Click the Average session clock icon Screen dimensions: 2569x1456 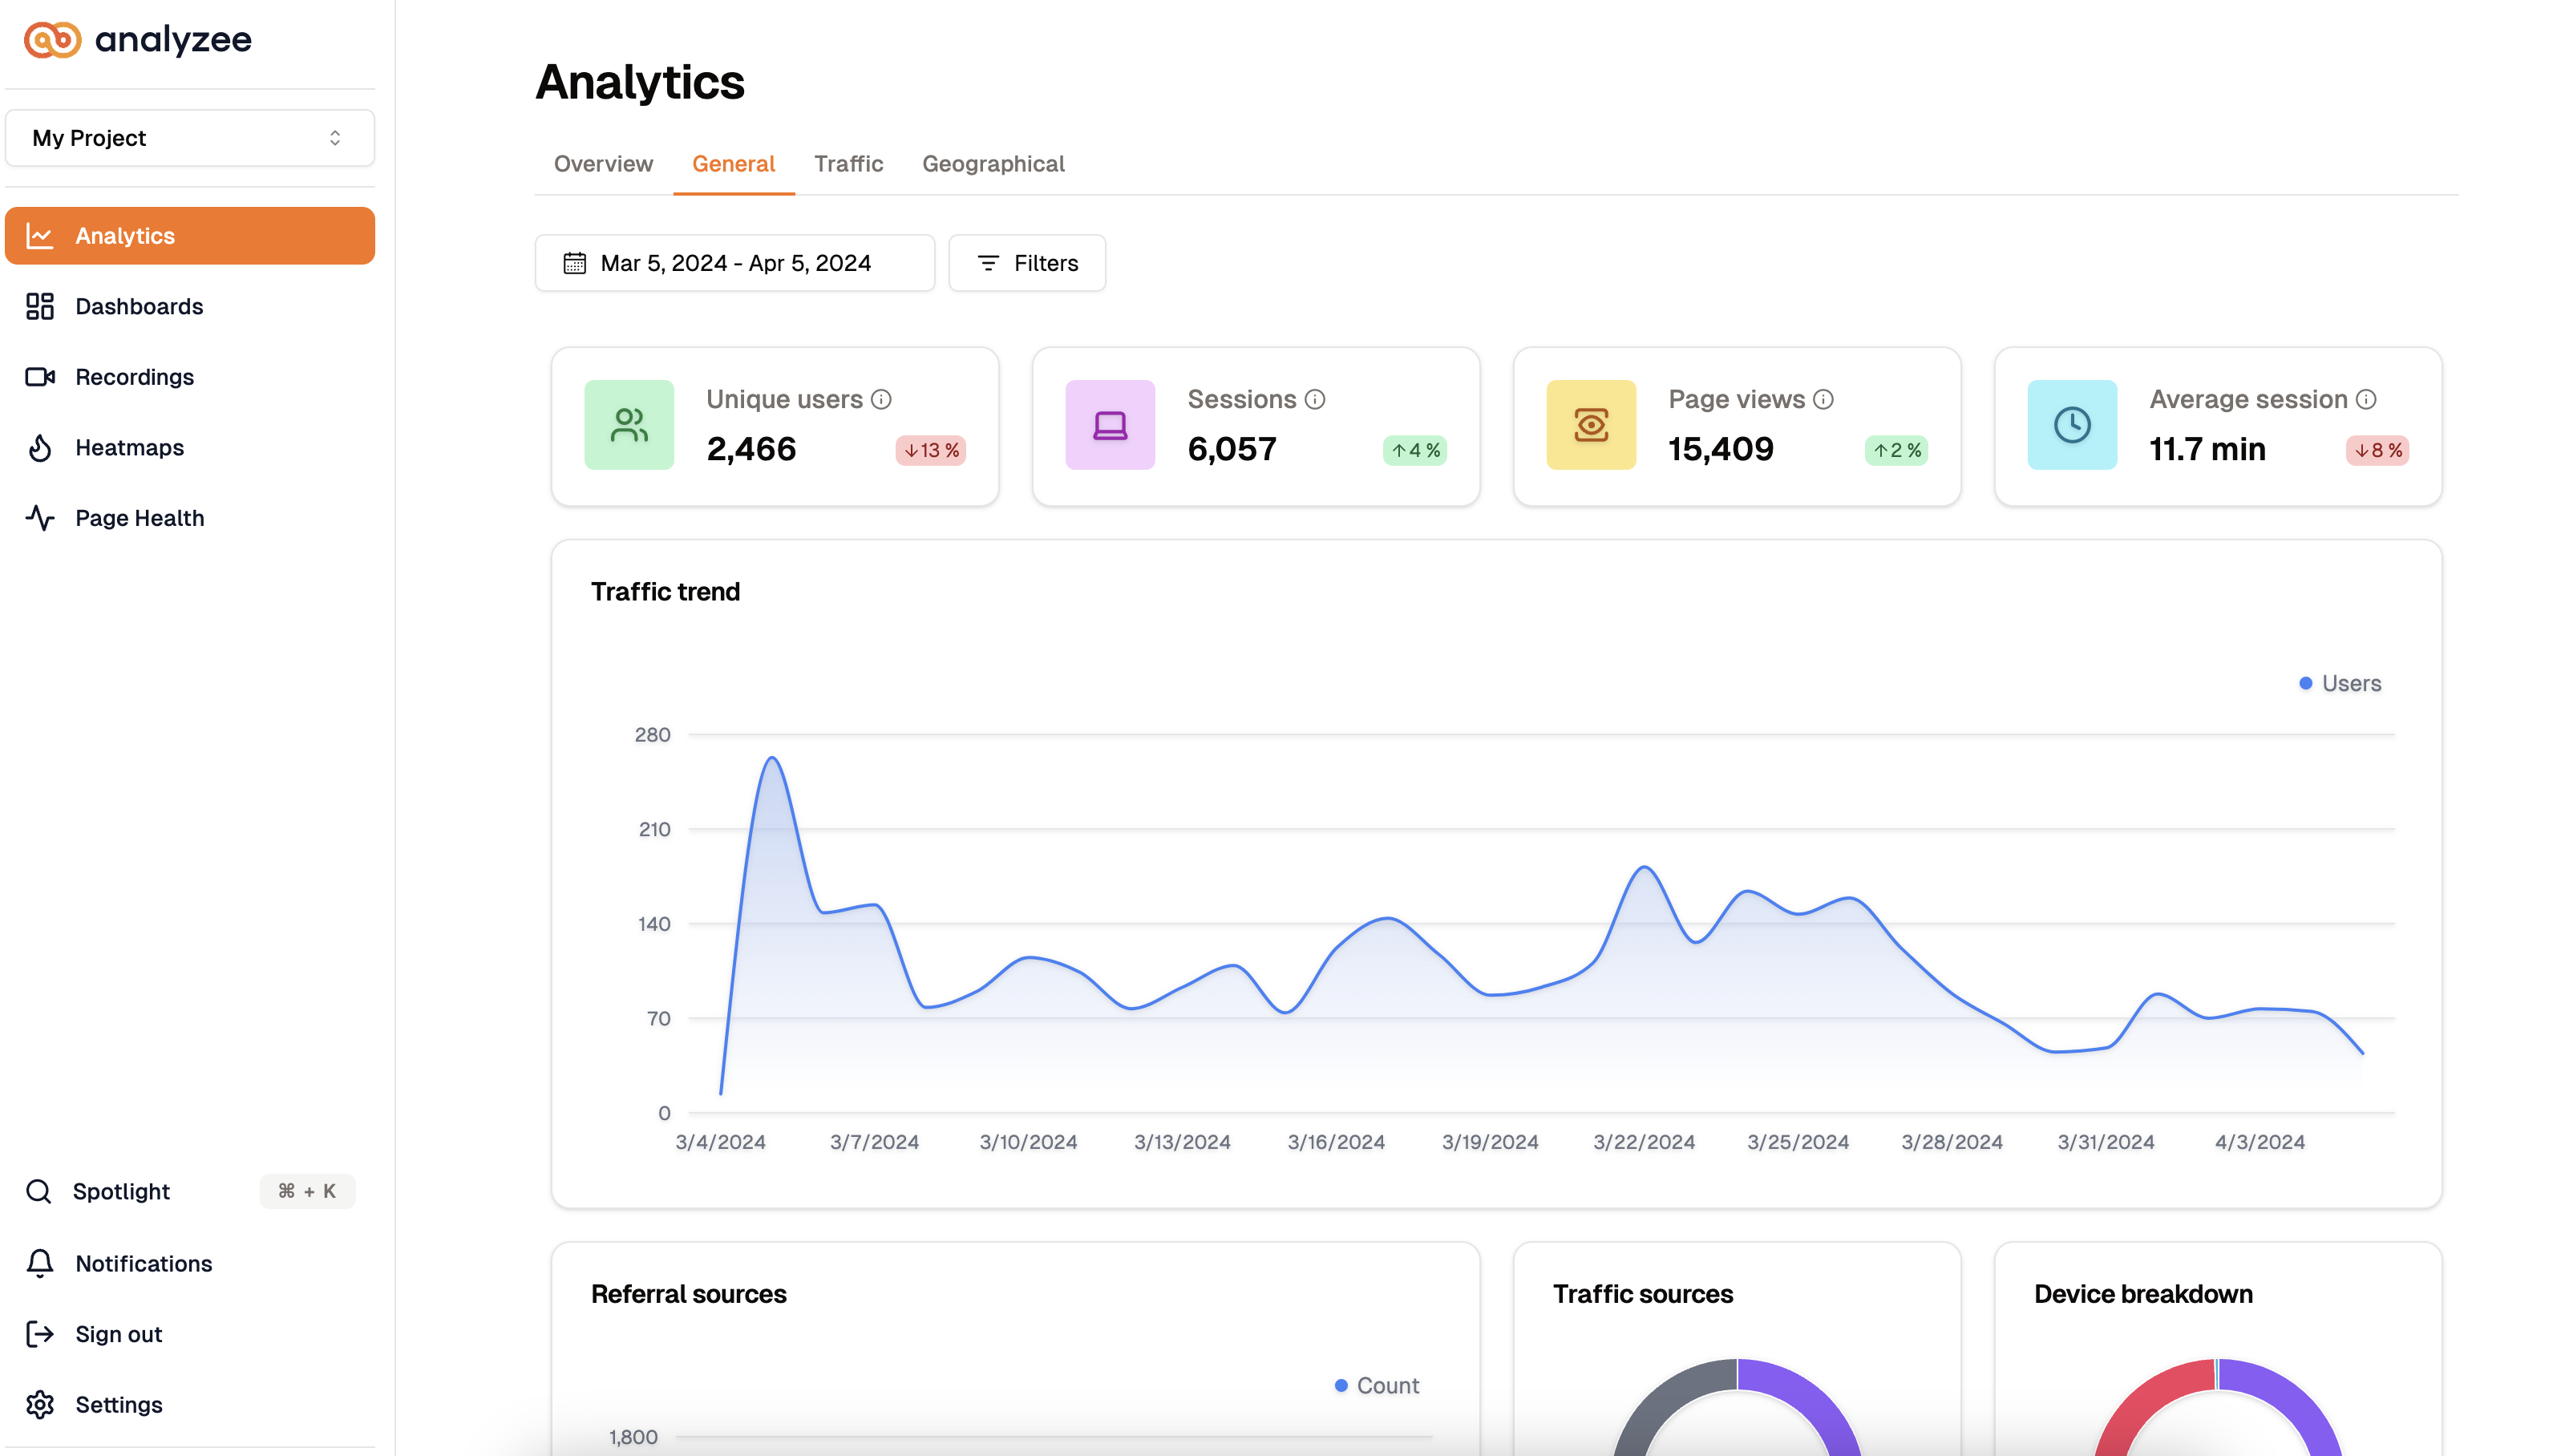2072,425
